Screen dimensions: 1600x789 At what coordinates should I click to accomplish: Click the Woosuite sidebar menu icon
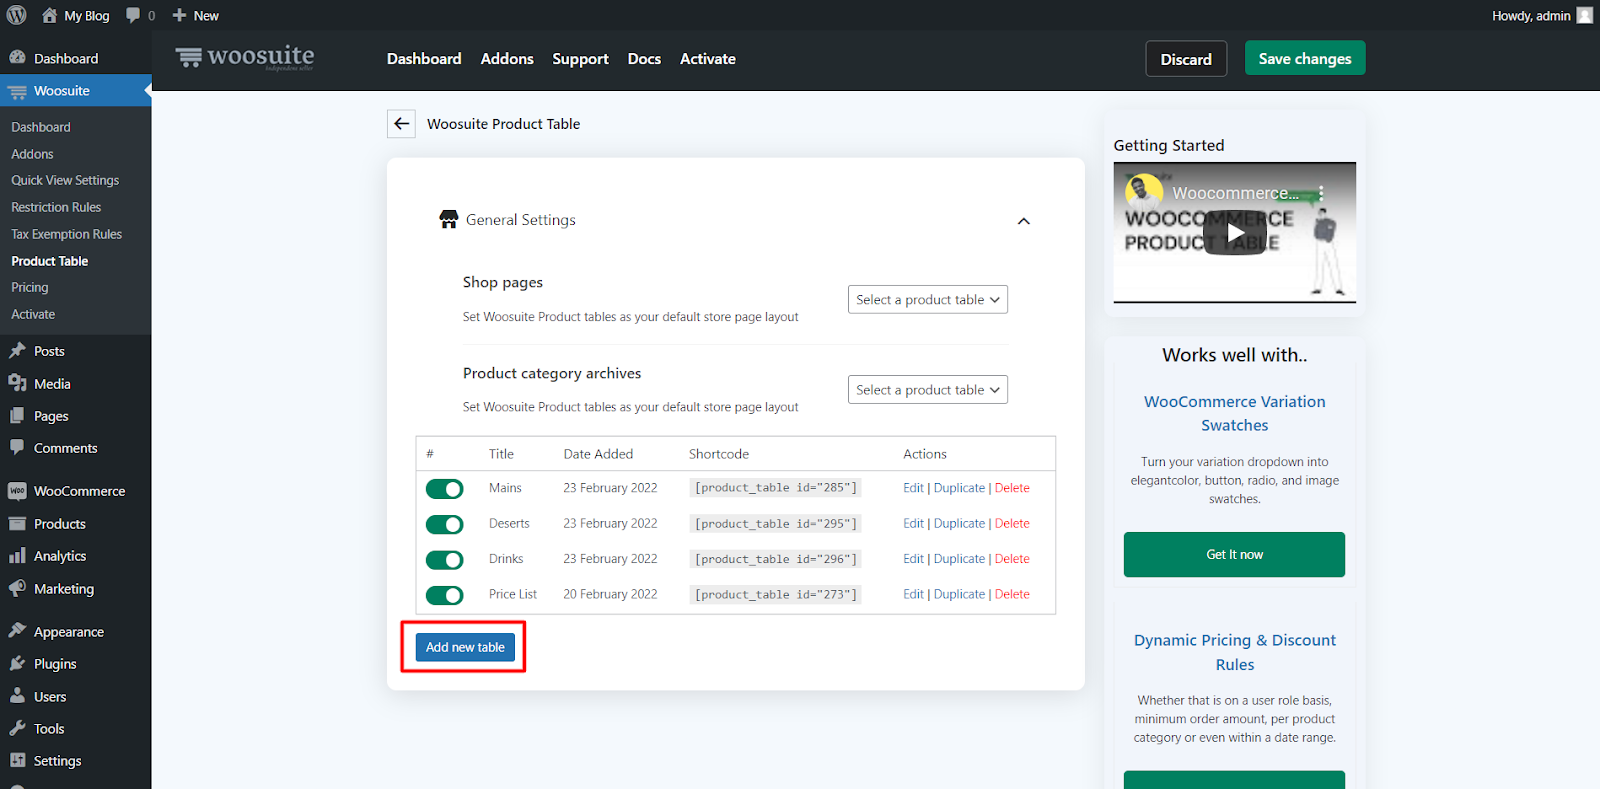(17, 91)
